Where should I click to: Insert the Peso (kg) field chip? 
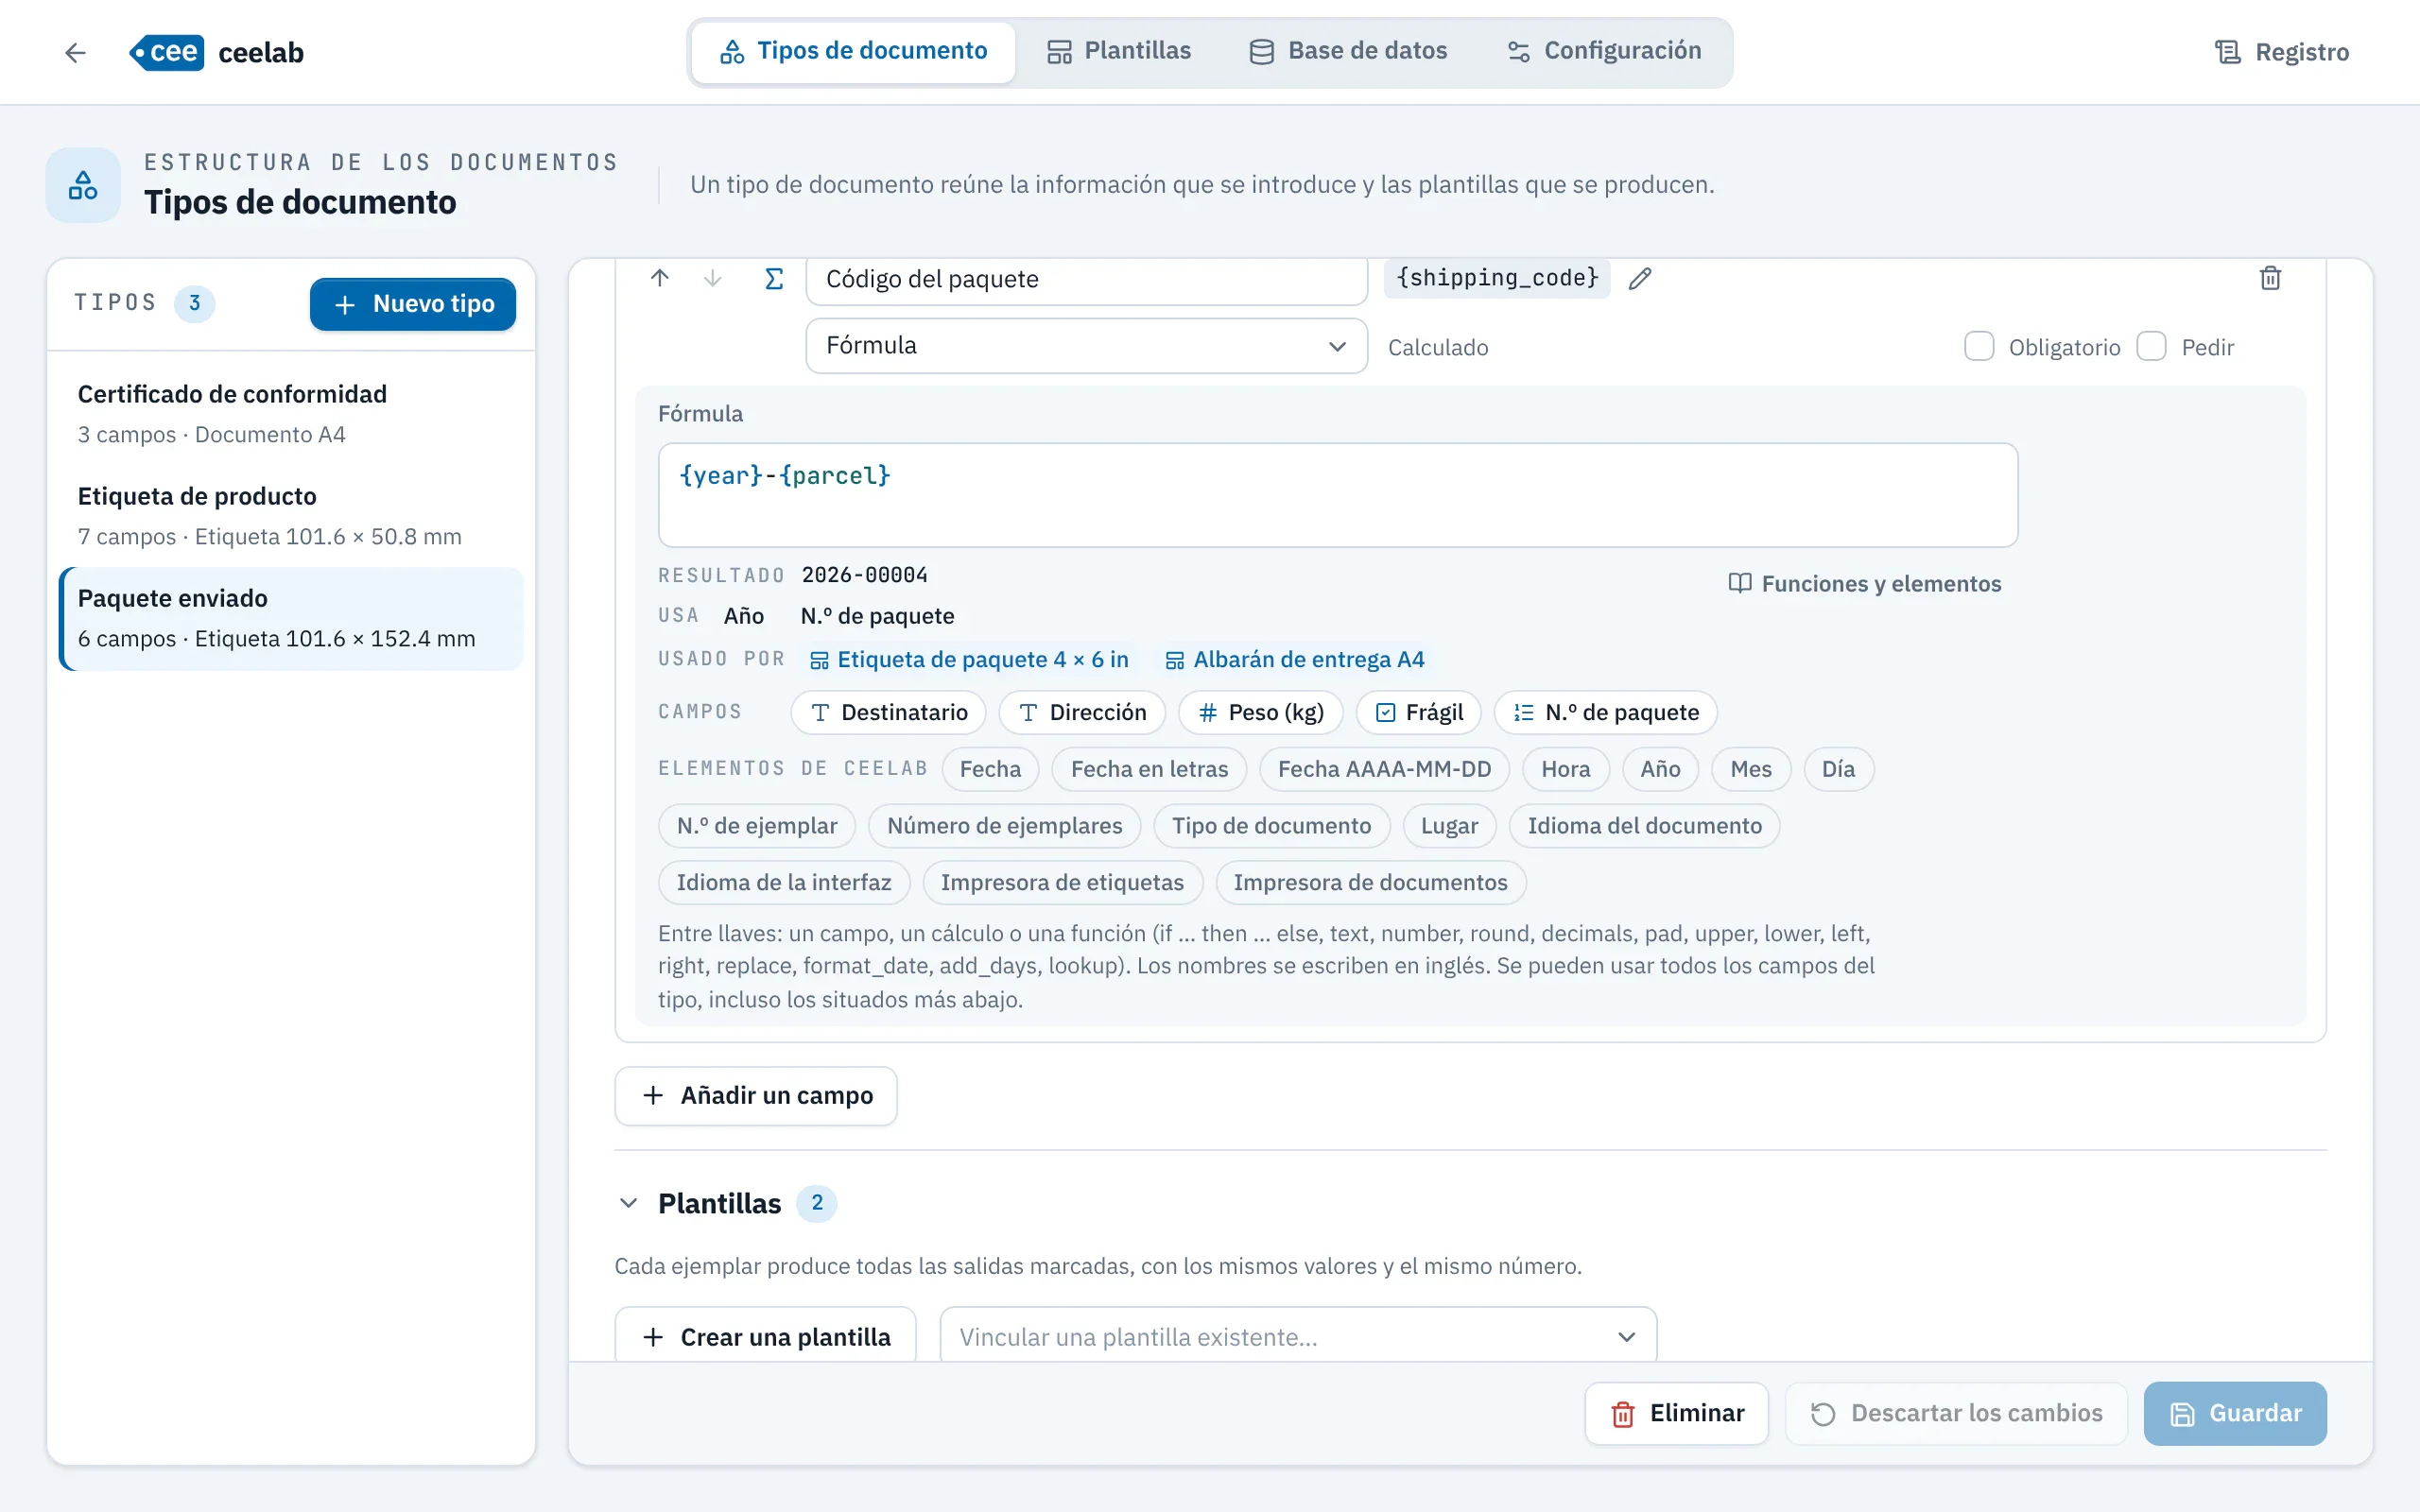click(x=1260, y=713)
